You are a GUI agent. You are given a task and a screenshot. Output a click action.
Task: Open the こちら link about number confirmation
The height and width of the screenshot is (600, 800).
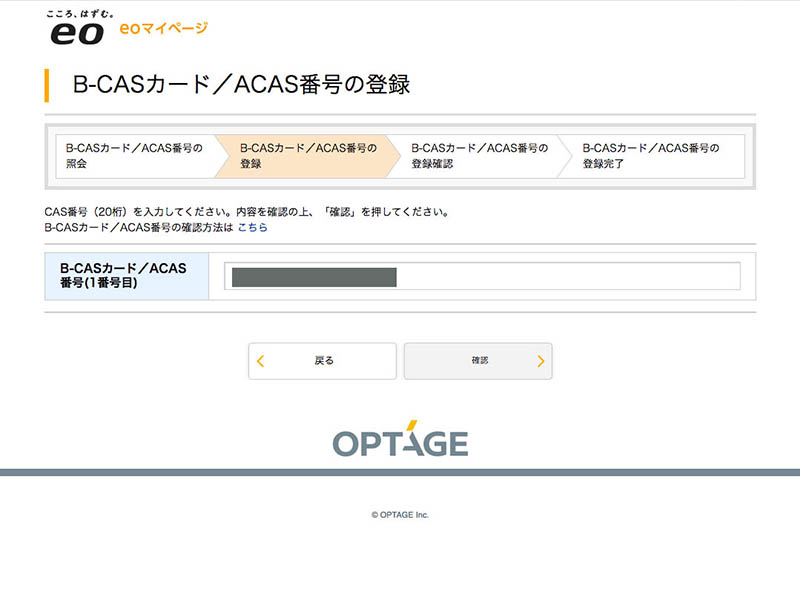tap(253, 227)
